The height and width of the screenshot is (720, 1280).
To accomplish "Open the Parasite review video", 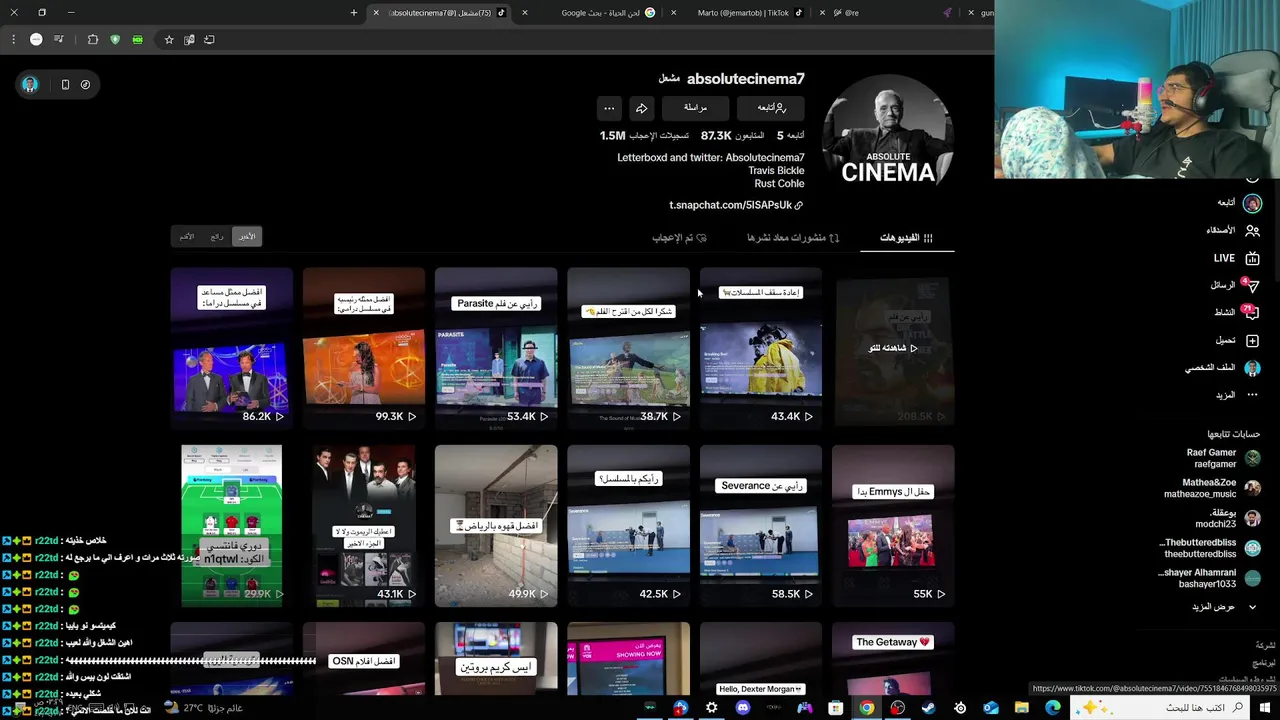I will coord(496,348).
